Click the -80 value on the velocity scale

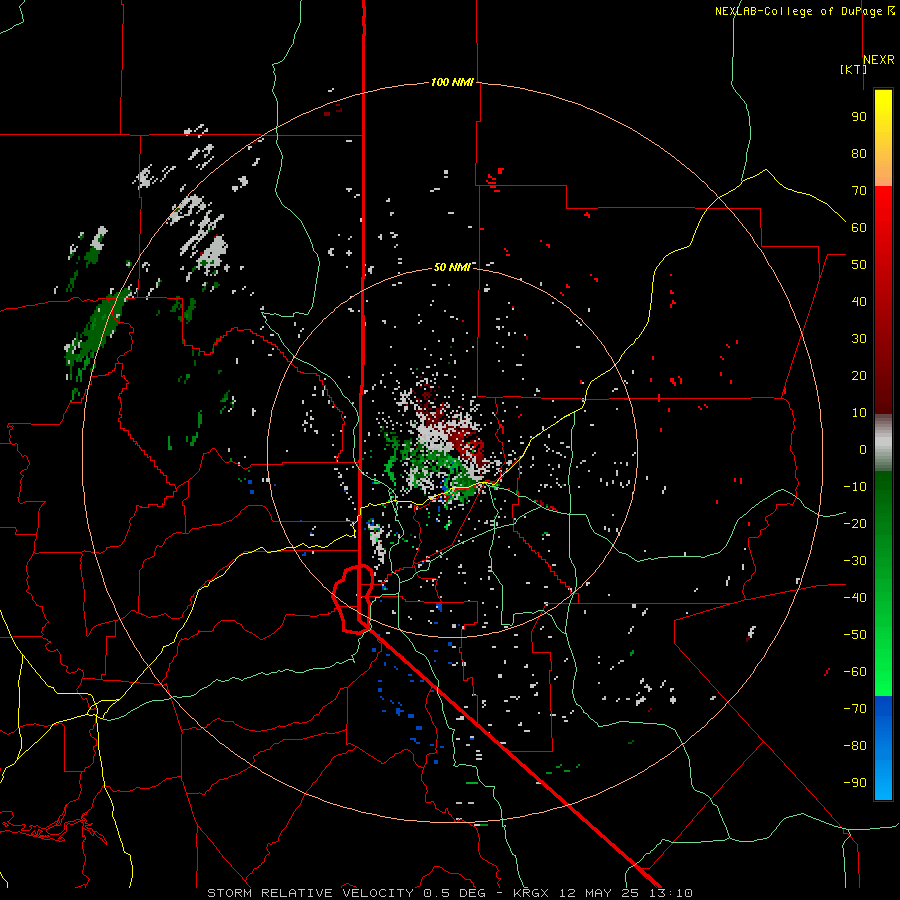[855, 746]
